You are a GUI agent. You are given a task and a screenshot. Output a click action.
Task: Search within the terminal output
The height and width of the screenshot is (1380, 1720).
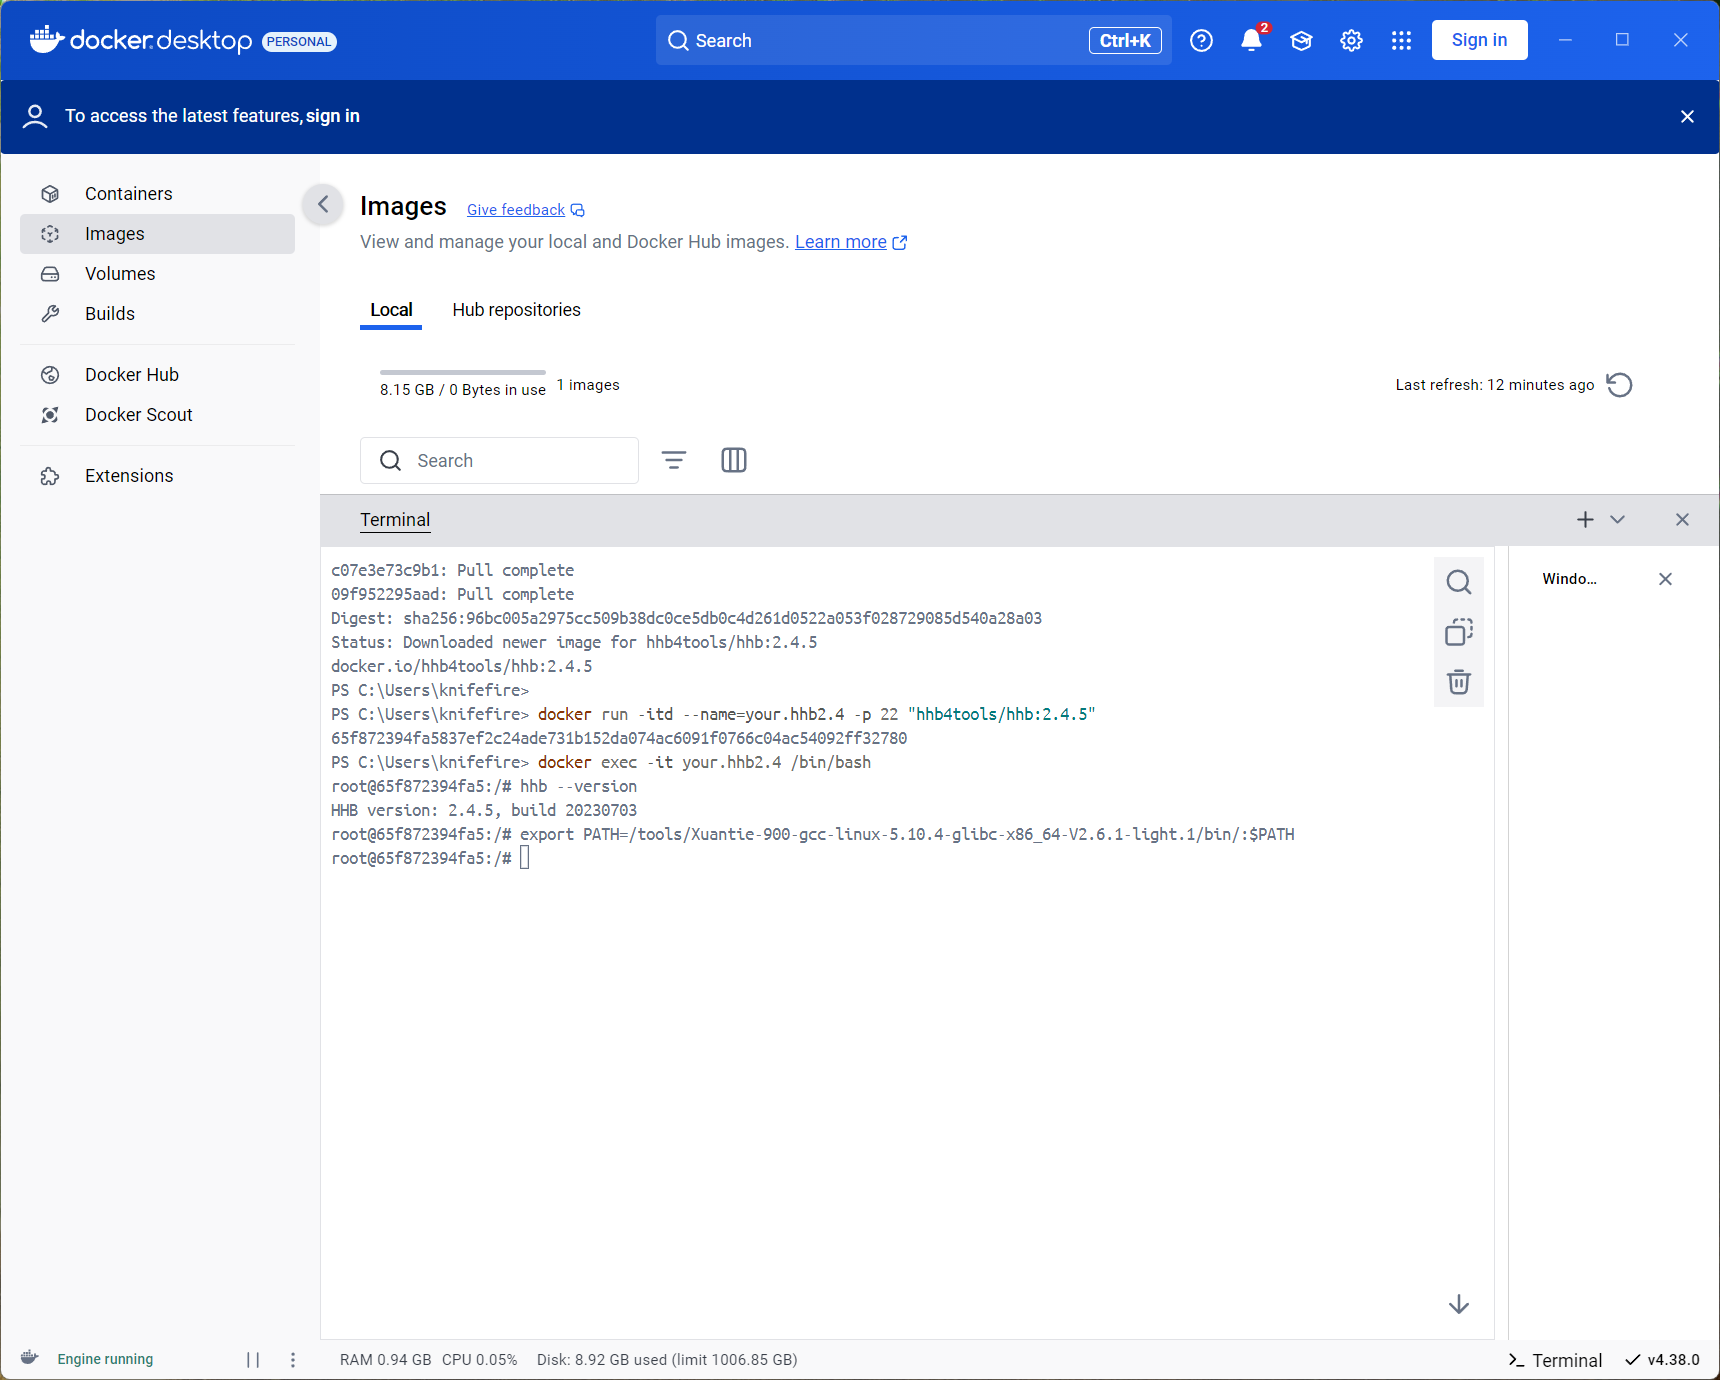coord(1459,582)
